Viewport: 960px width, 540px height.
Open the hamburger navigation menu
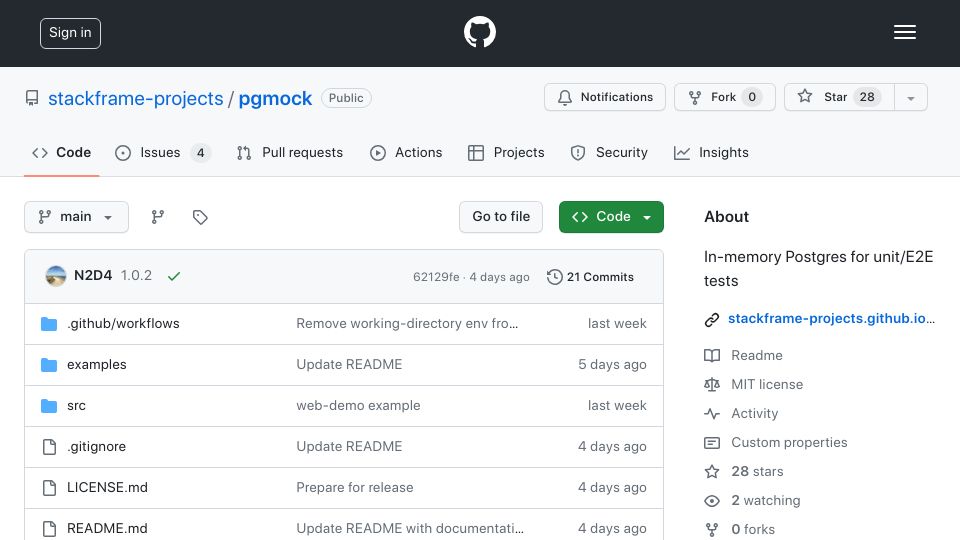pos(904,32)
